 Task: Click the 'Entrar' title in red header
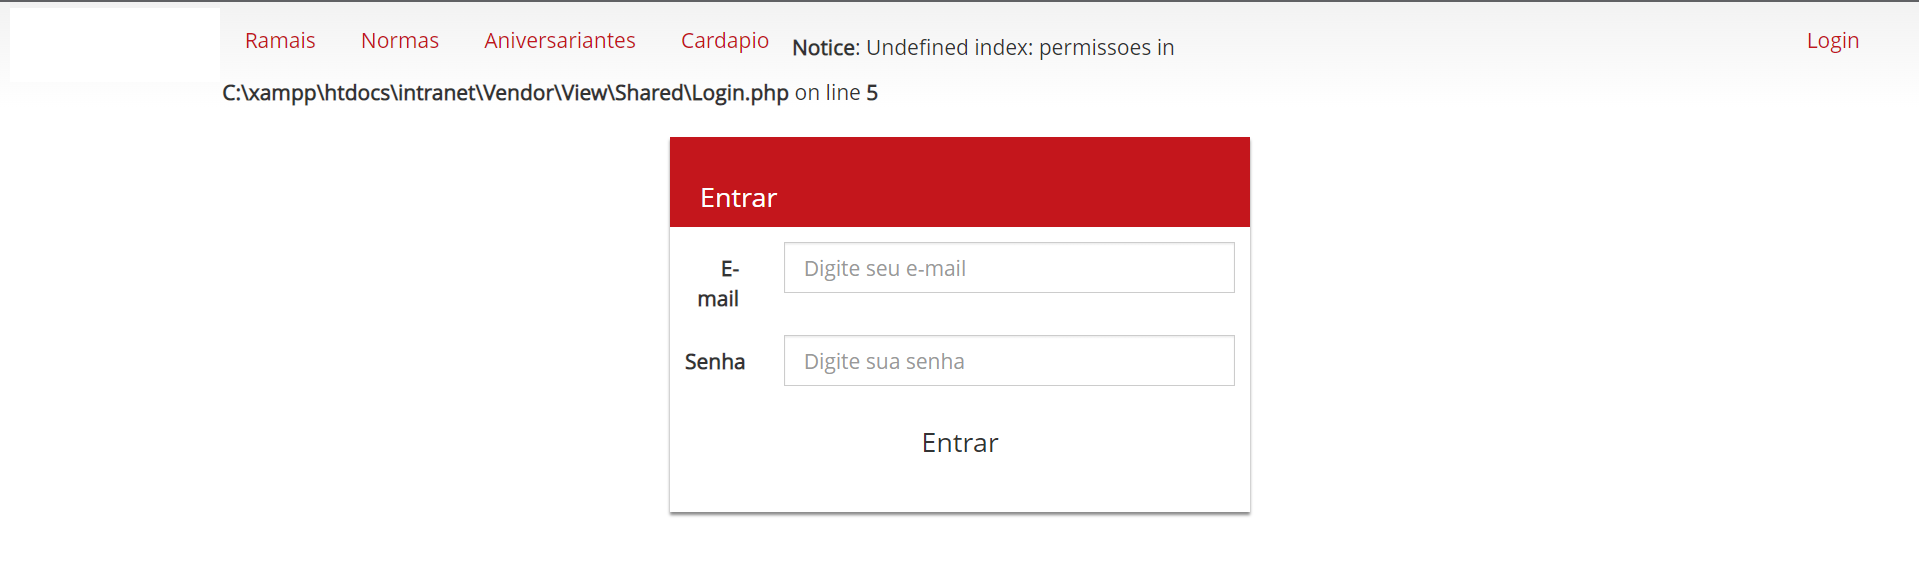click(738, 198)
